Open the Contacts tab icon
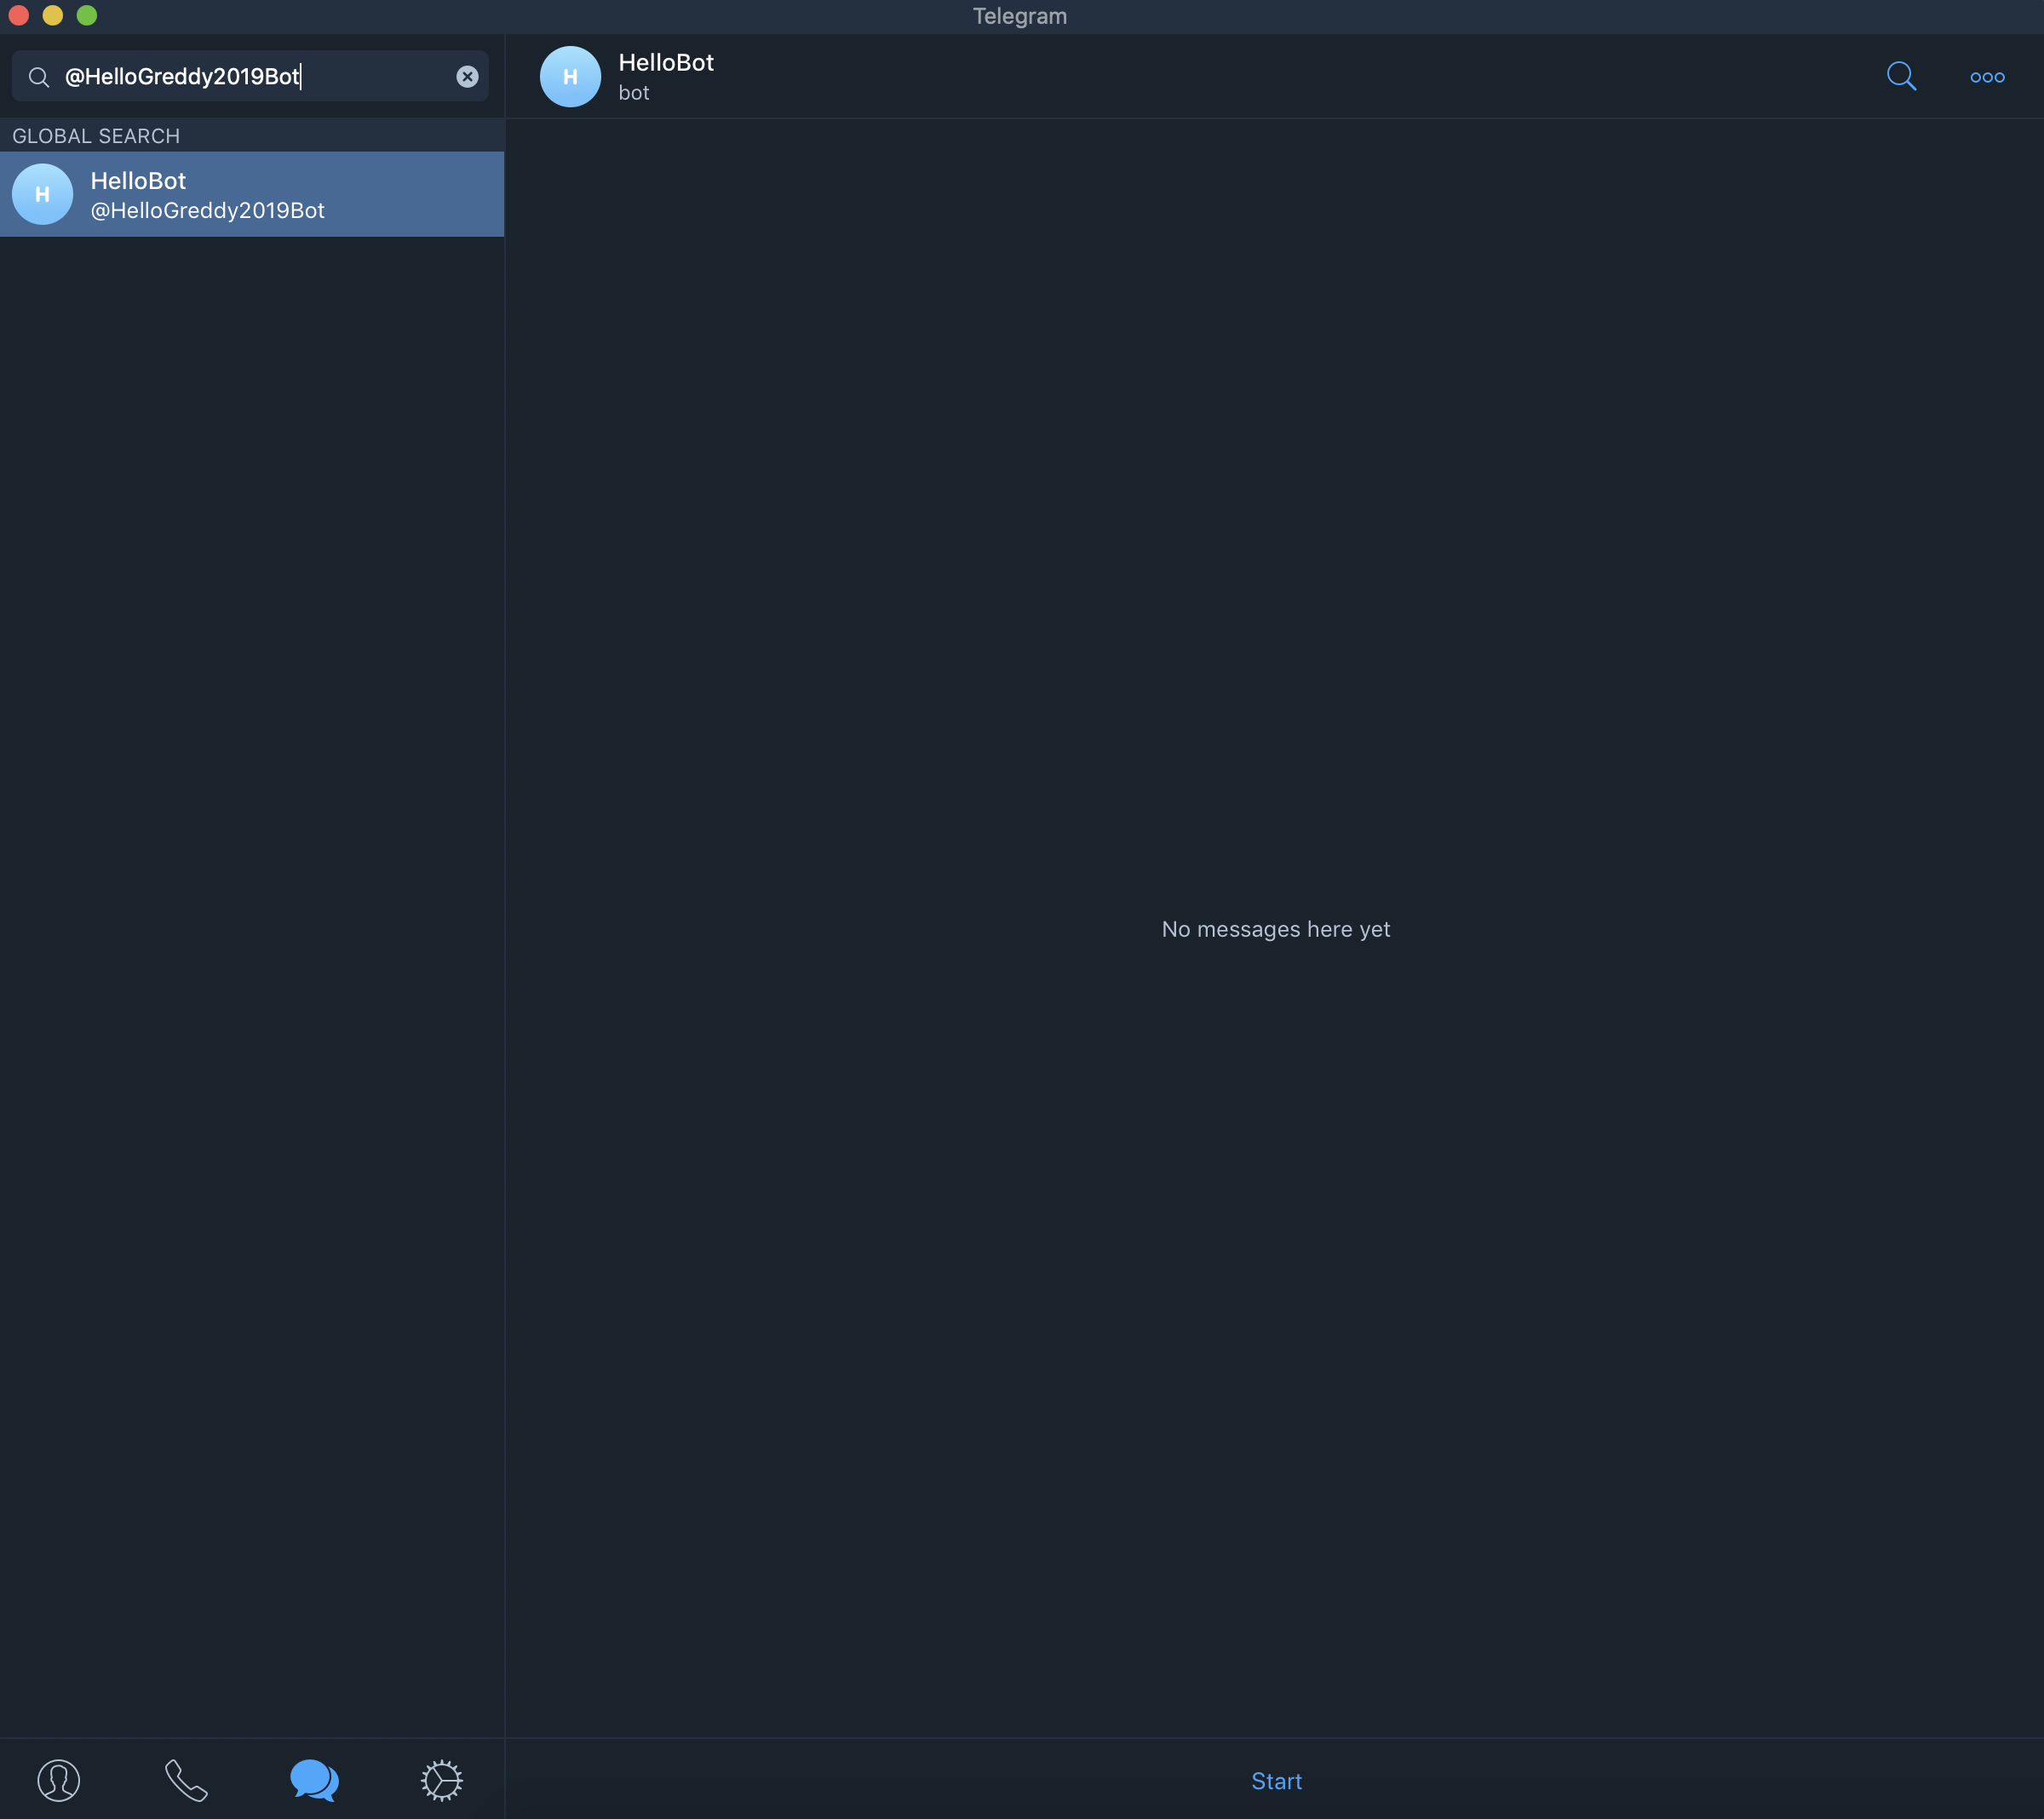 (x=59, y=1780)
